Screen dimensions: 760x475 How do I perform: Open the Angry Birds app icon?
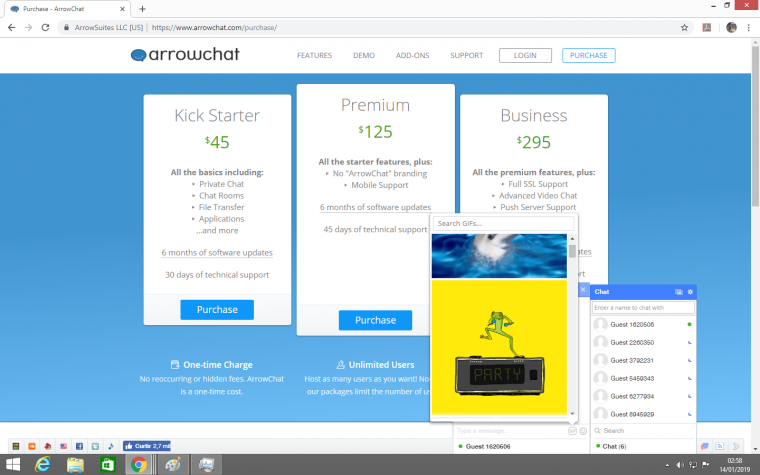coord(48,446)
